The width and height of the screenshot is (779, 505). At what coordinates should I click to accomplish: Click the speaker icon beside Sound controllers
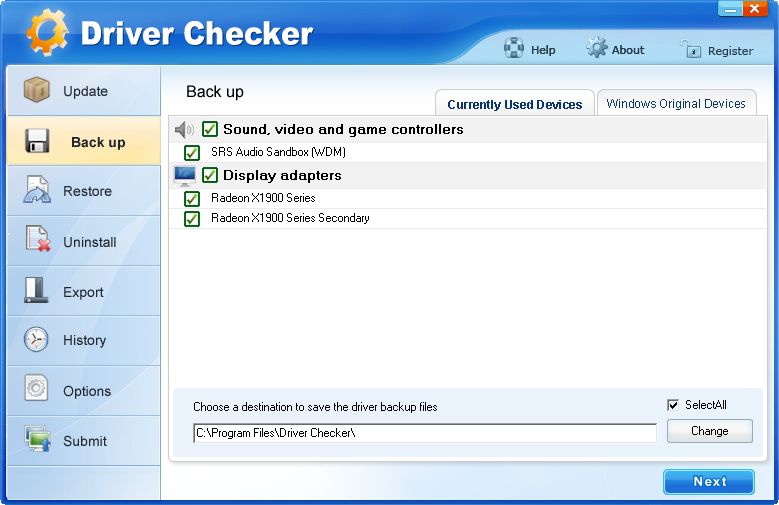point(184,130)
